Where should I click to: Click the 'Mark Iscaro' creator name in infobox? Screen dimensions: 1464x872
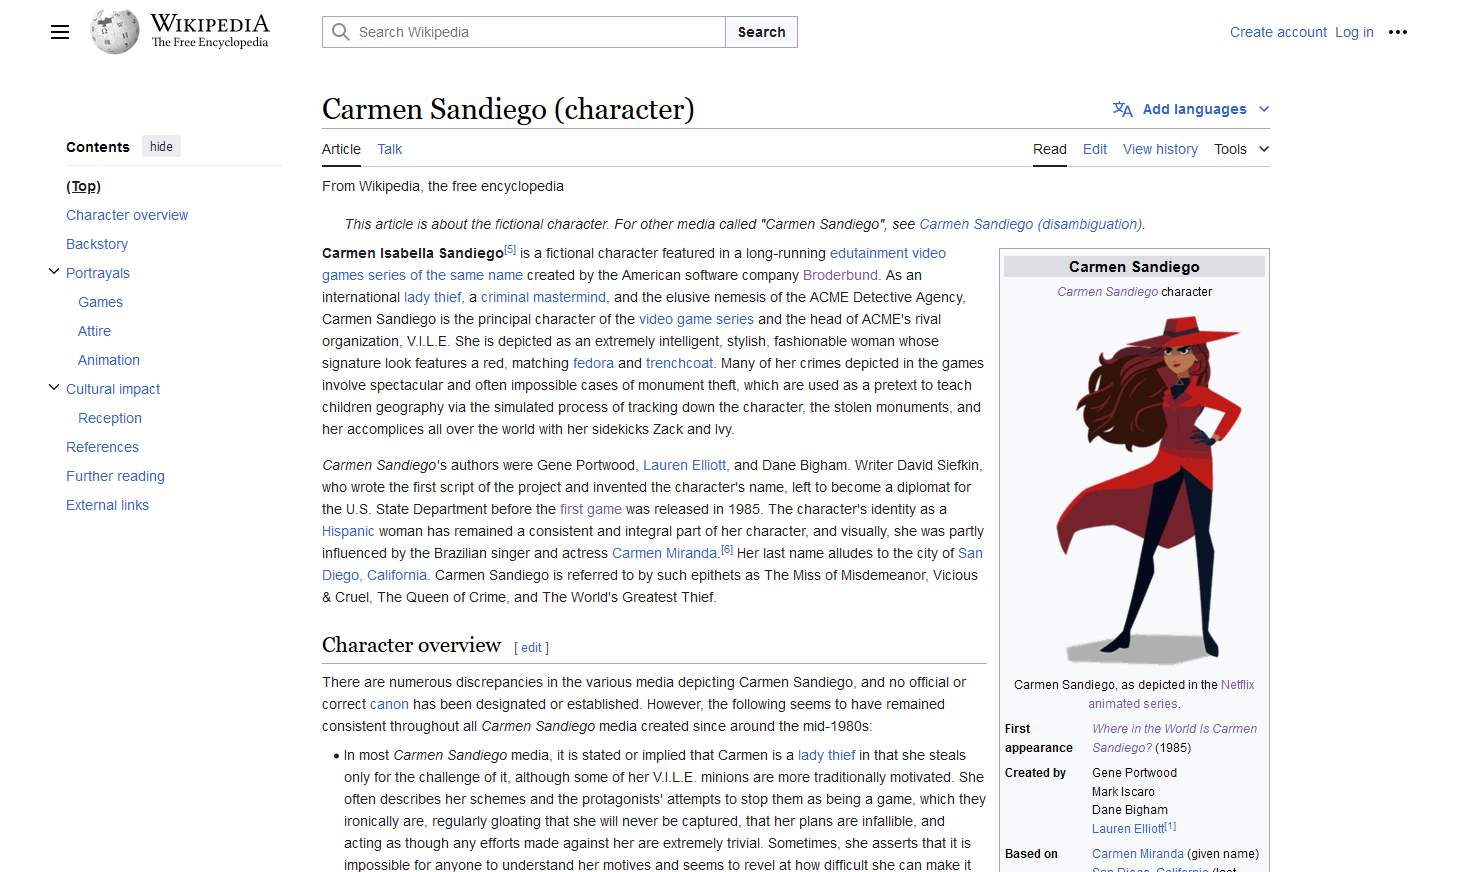click(1123, 792)
